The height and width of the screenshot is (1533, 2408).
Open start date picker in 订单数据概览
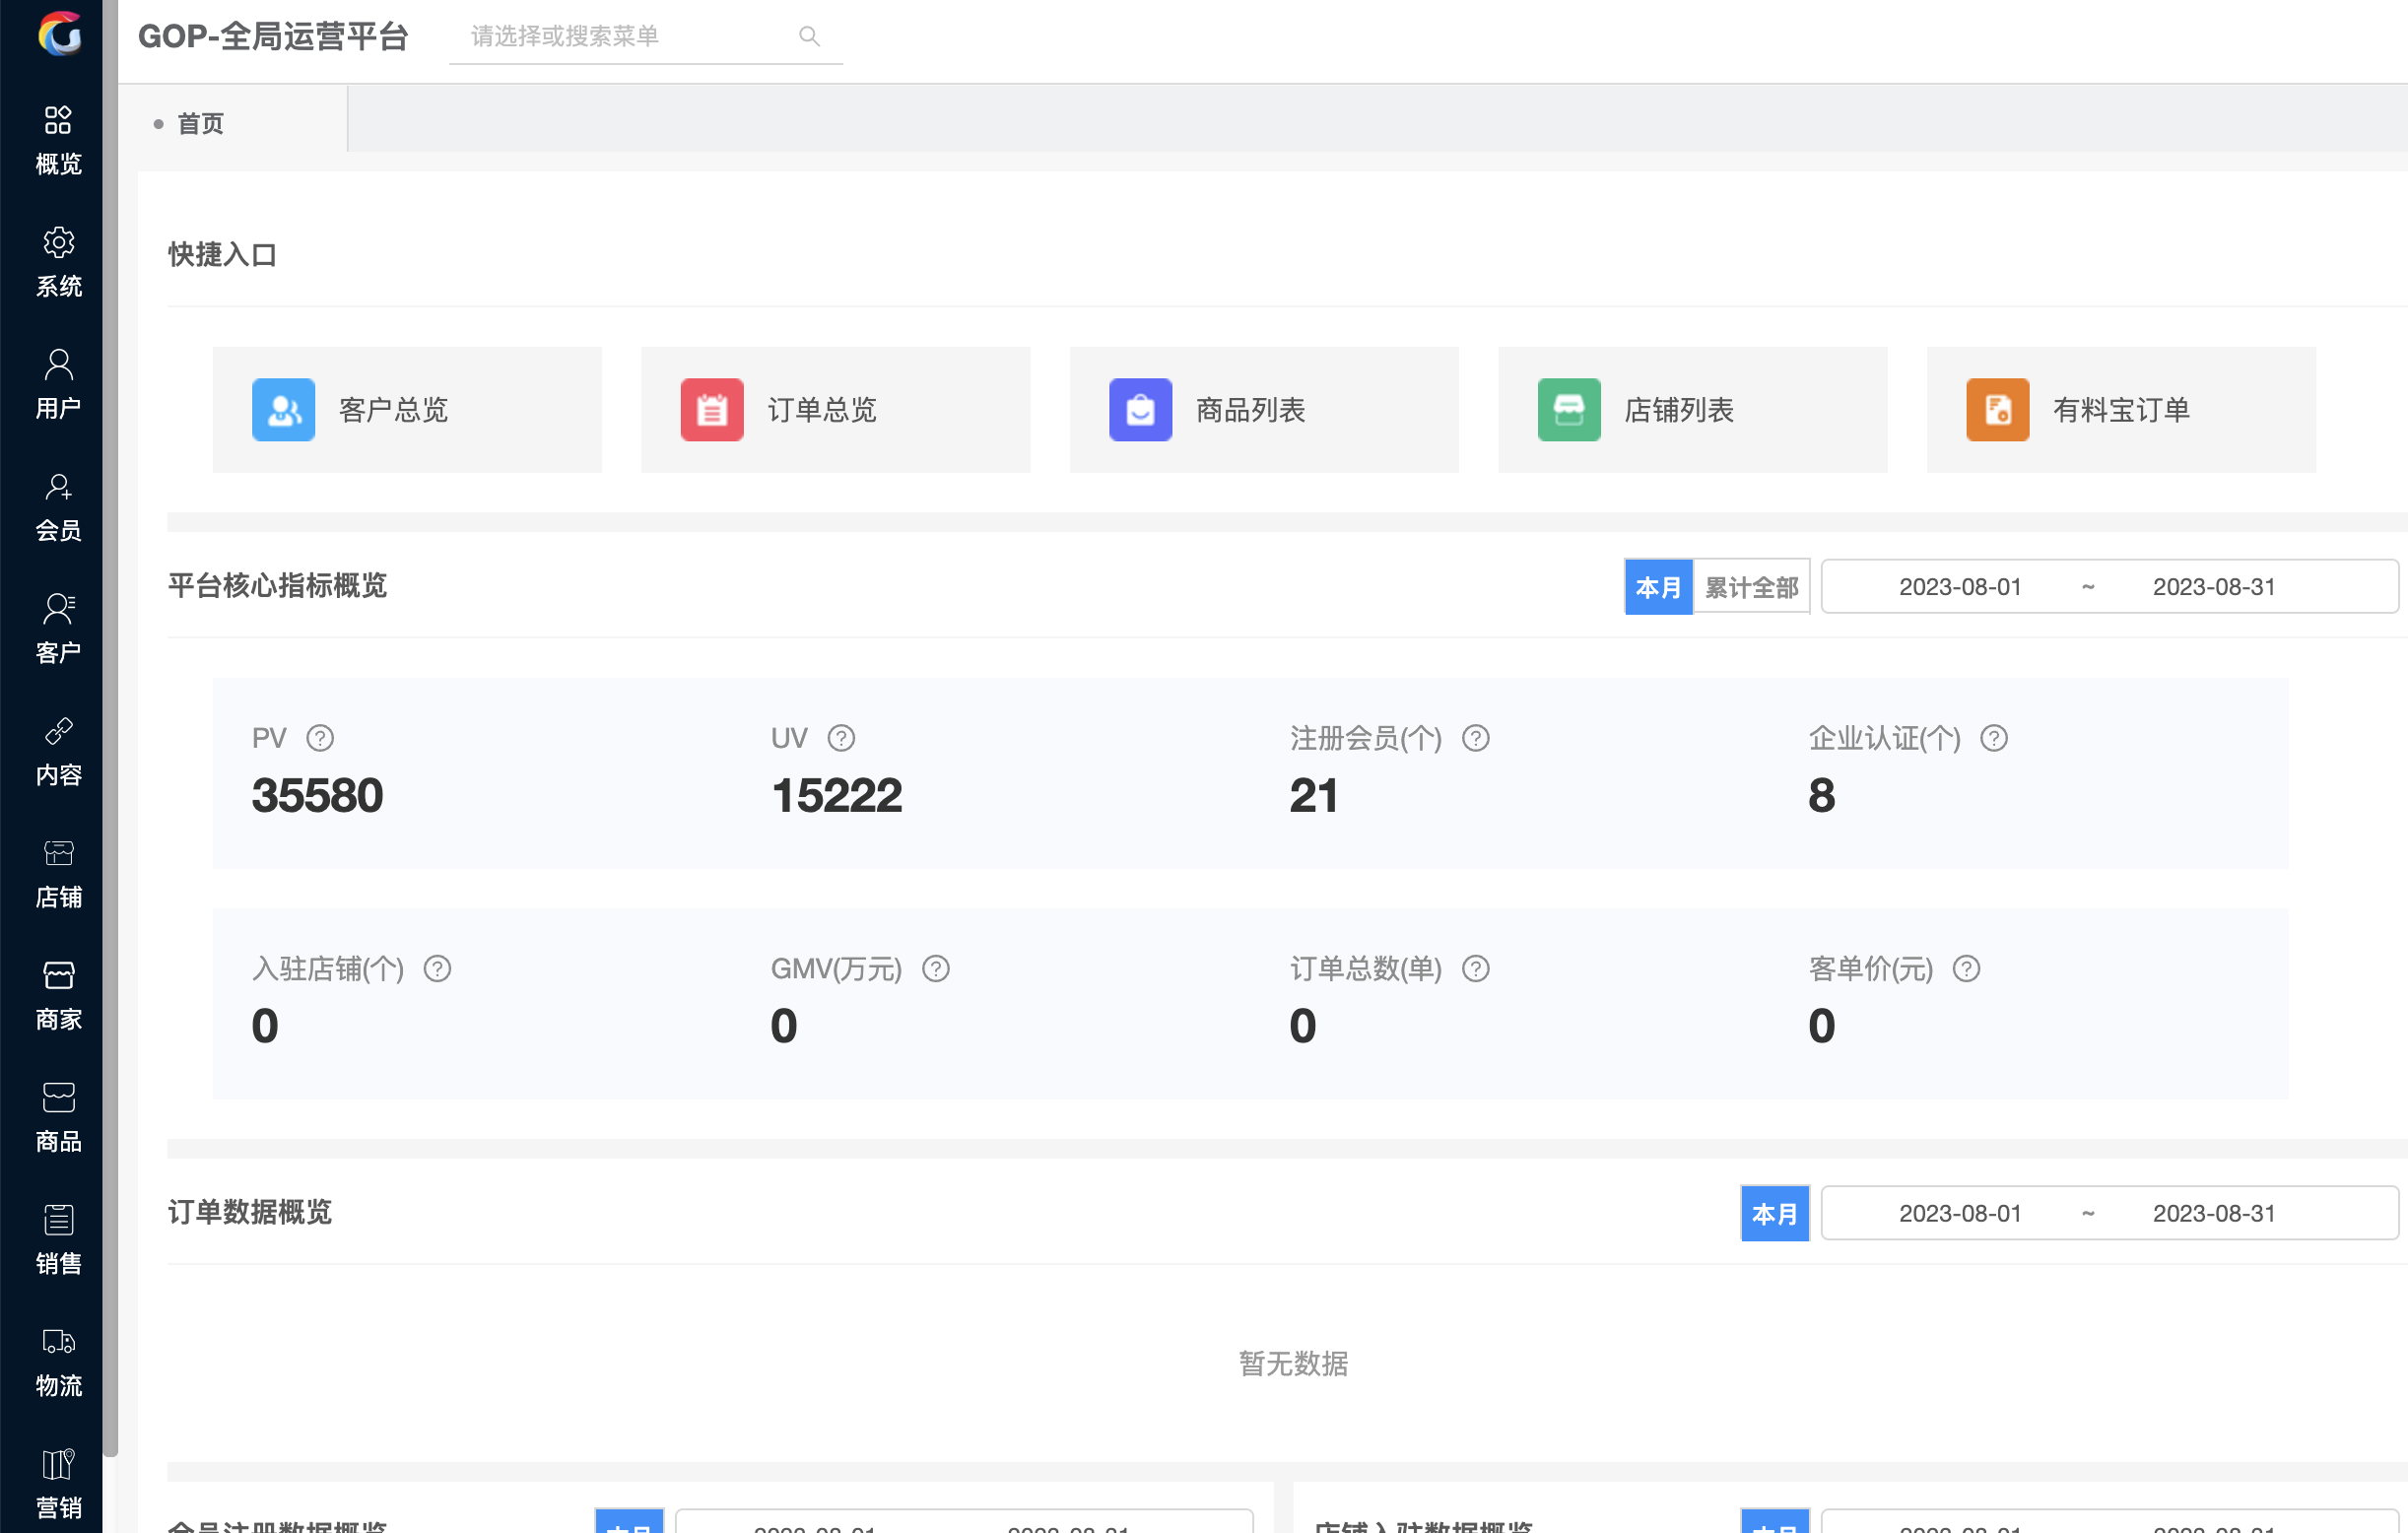[1959, 1213]
